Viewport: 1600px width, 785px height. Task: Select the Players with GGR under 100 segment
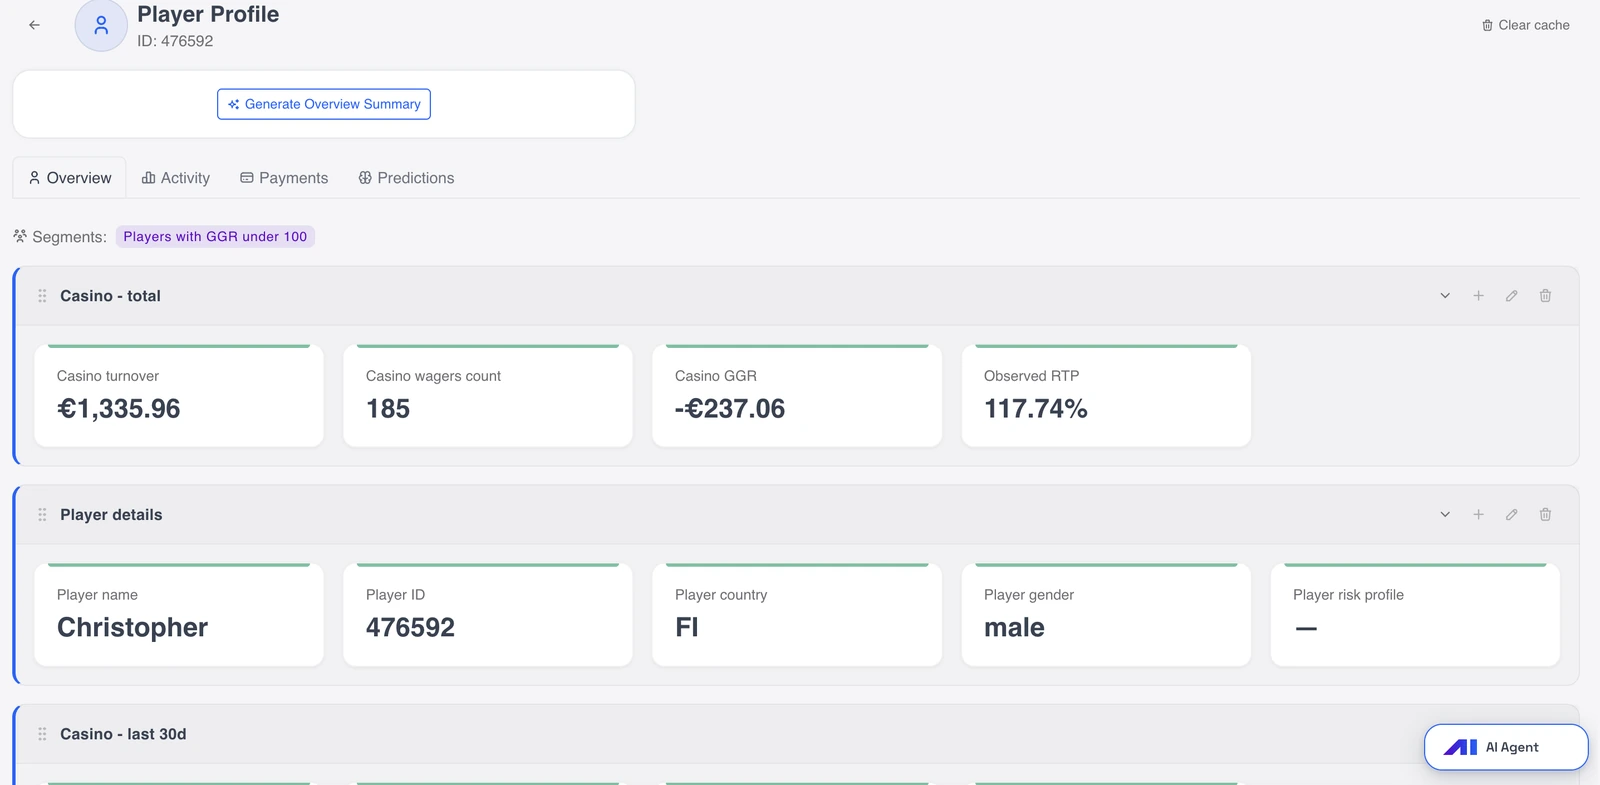coord(215,237)
